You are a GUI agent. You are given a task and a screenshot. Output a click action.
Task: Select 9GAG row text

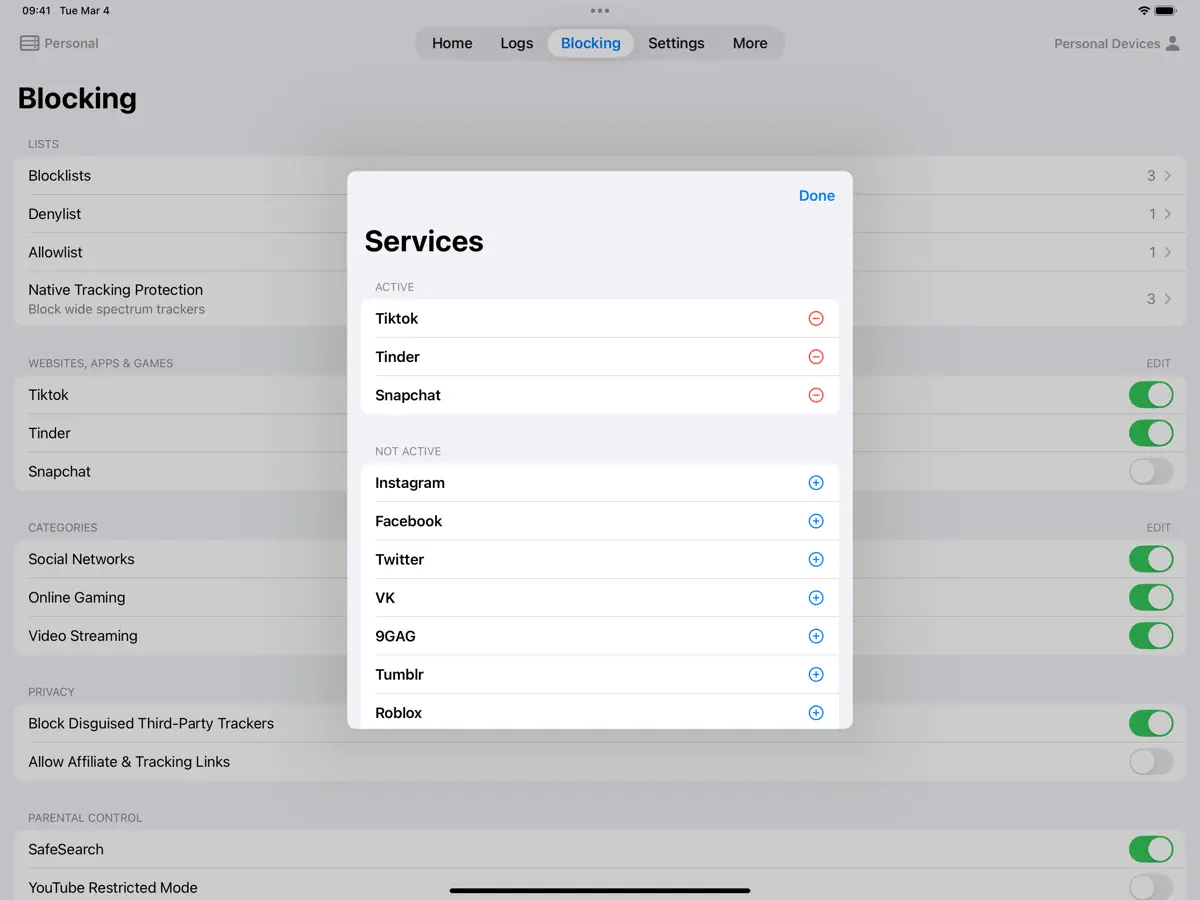(x=395, y=636)
